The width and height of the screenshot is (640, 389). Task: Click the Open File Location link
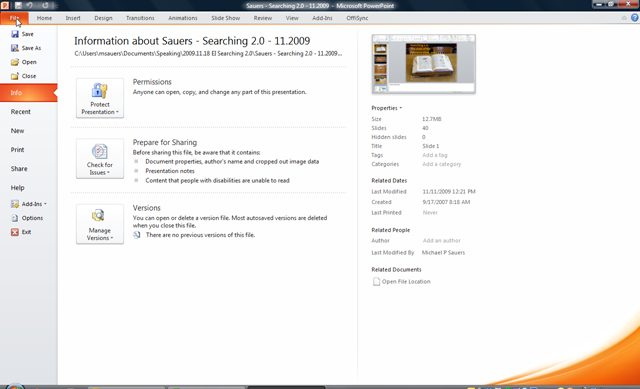[x=406, y=282]
